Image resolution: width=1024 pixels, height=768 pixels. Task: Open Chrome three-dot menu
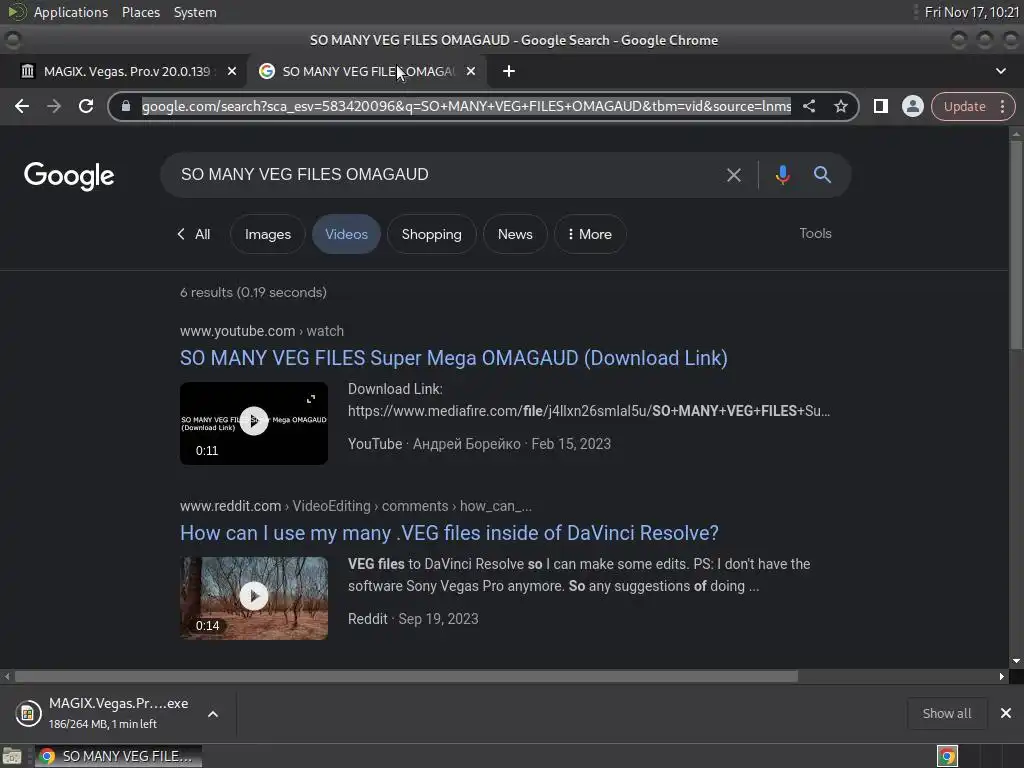[1002, 106]
